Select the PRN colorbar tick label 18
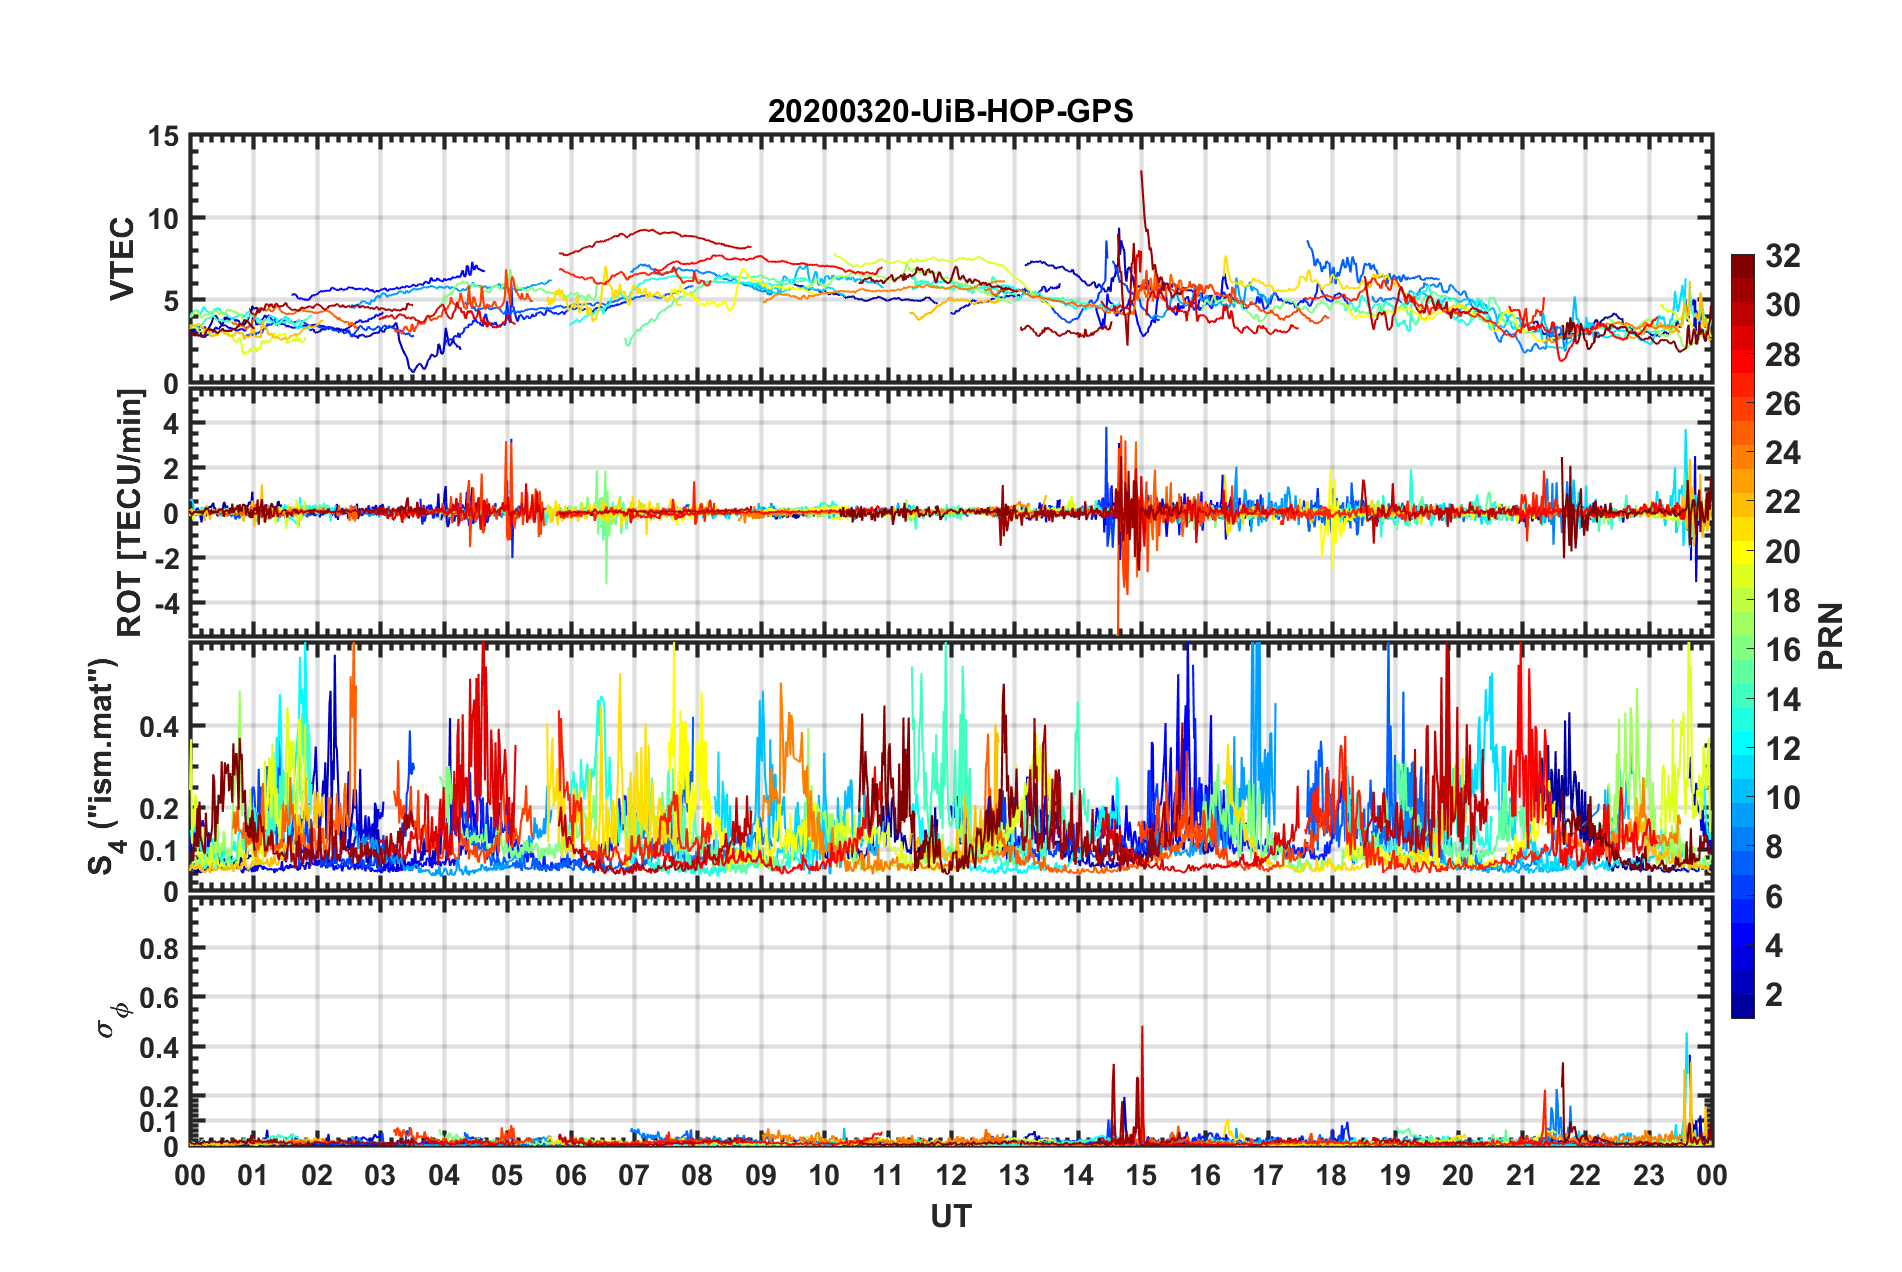The height and width of the screenshot is (1272, 1902). click(1782, 601)
